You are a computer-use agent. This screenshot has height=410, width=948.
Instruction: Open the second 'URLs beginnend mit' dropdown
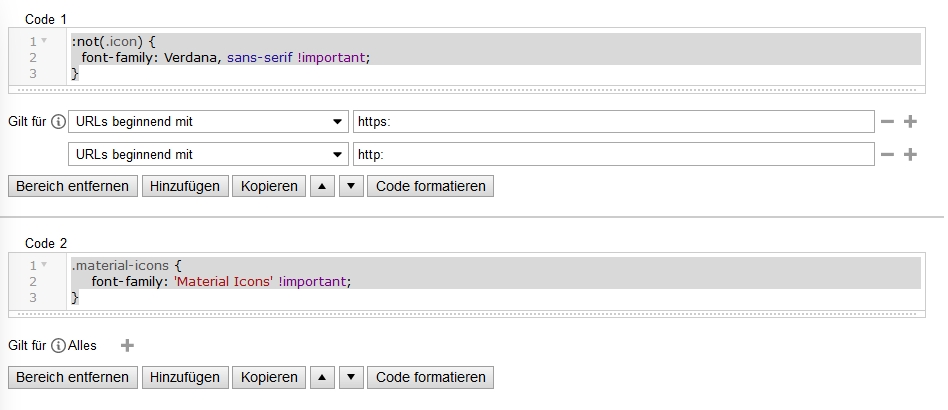(x=207, y=155)
